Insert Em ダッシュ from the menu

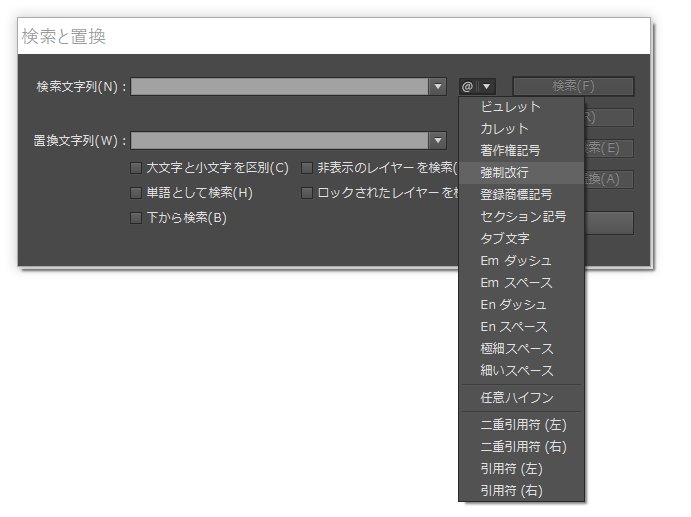point(522,261)
